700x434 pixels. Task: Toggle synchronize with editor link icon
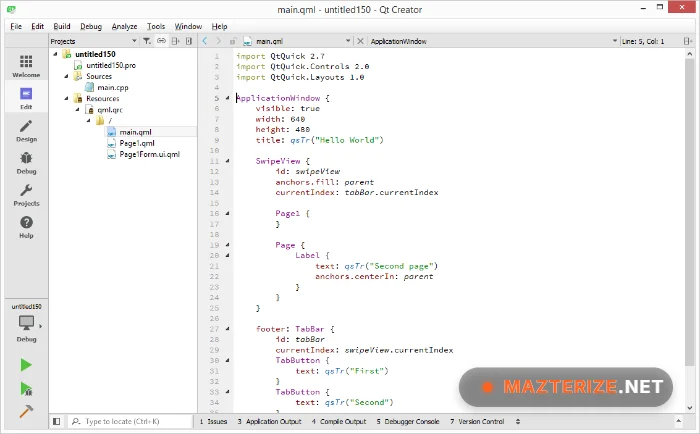point(161,41)
